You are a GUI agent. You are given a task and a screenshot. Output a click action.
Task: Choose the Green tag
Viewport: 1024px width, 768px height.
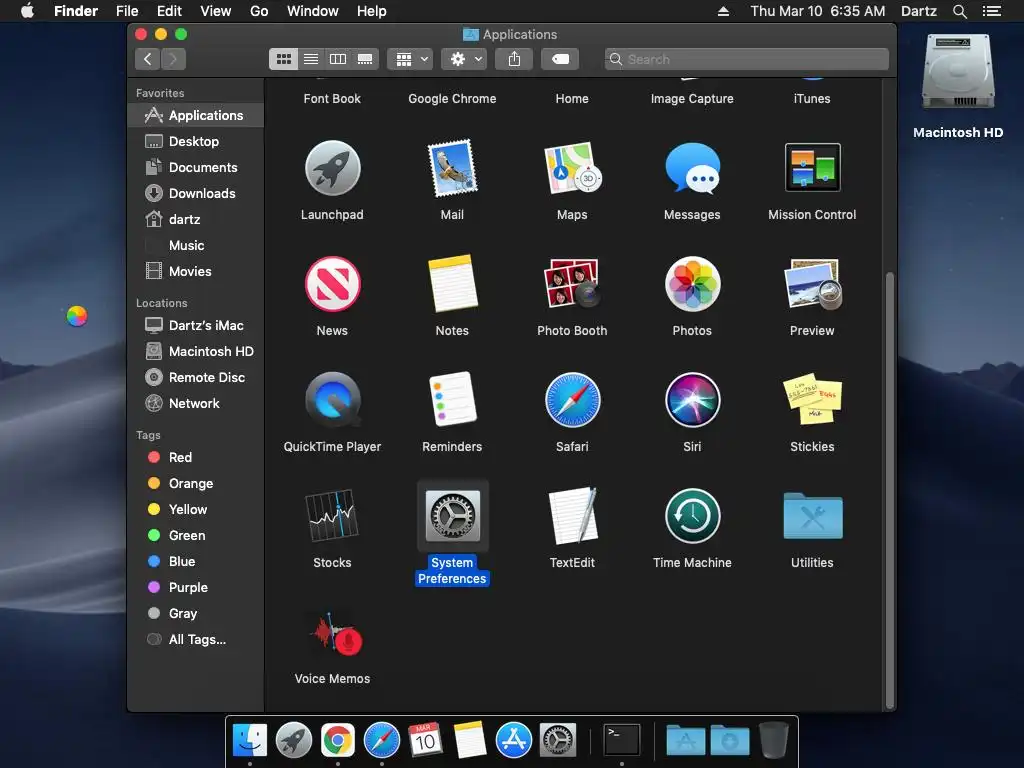196,535
